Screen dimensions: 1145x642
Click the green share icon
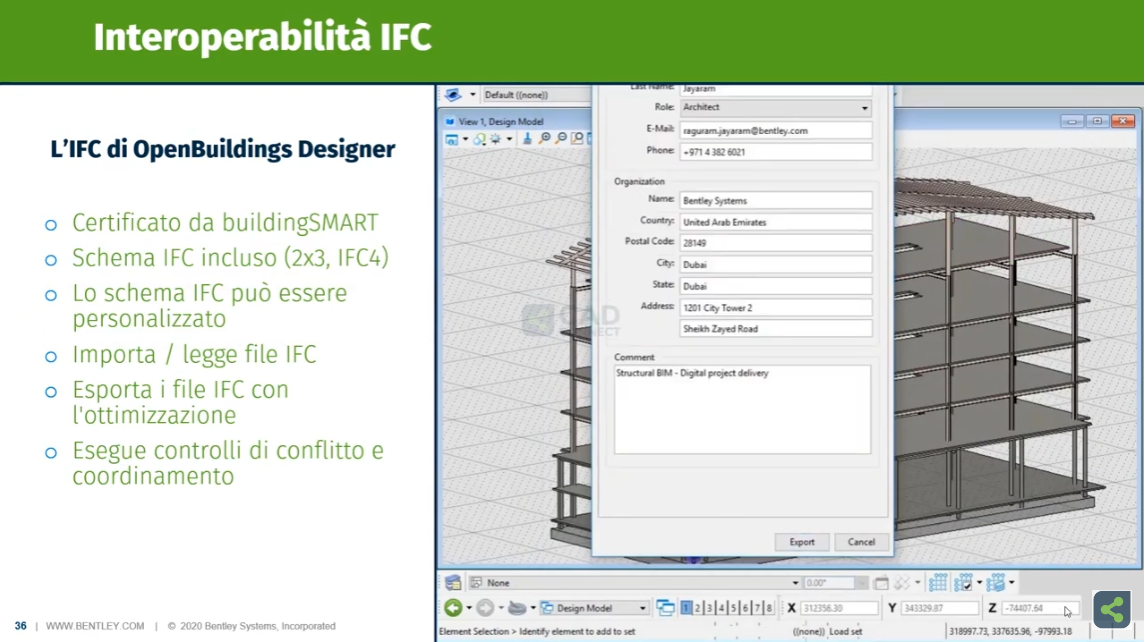[1111, 609]
